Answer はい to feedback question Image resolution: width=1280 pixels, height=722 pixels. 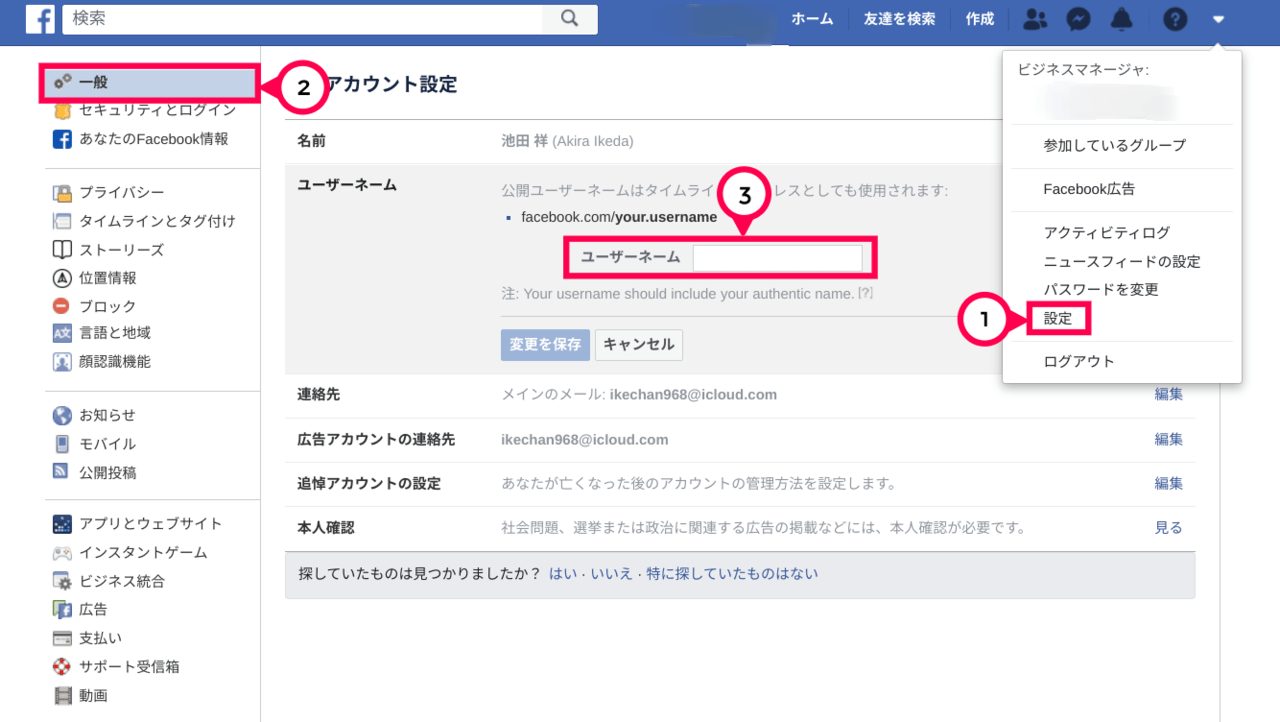(x=563, y=574)
